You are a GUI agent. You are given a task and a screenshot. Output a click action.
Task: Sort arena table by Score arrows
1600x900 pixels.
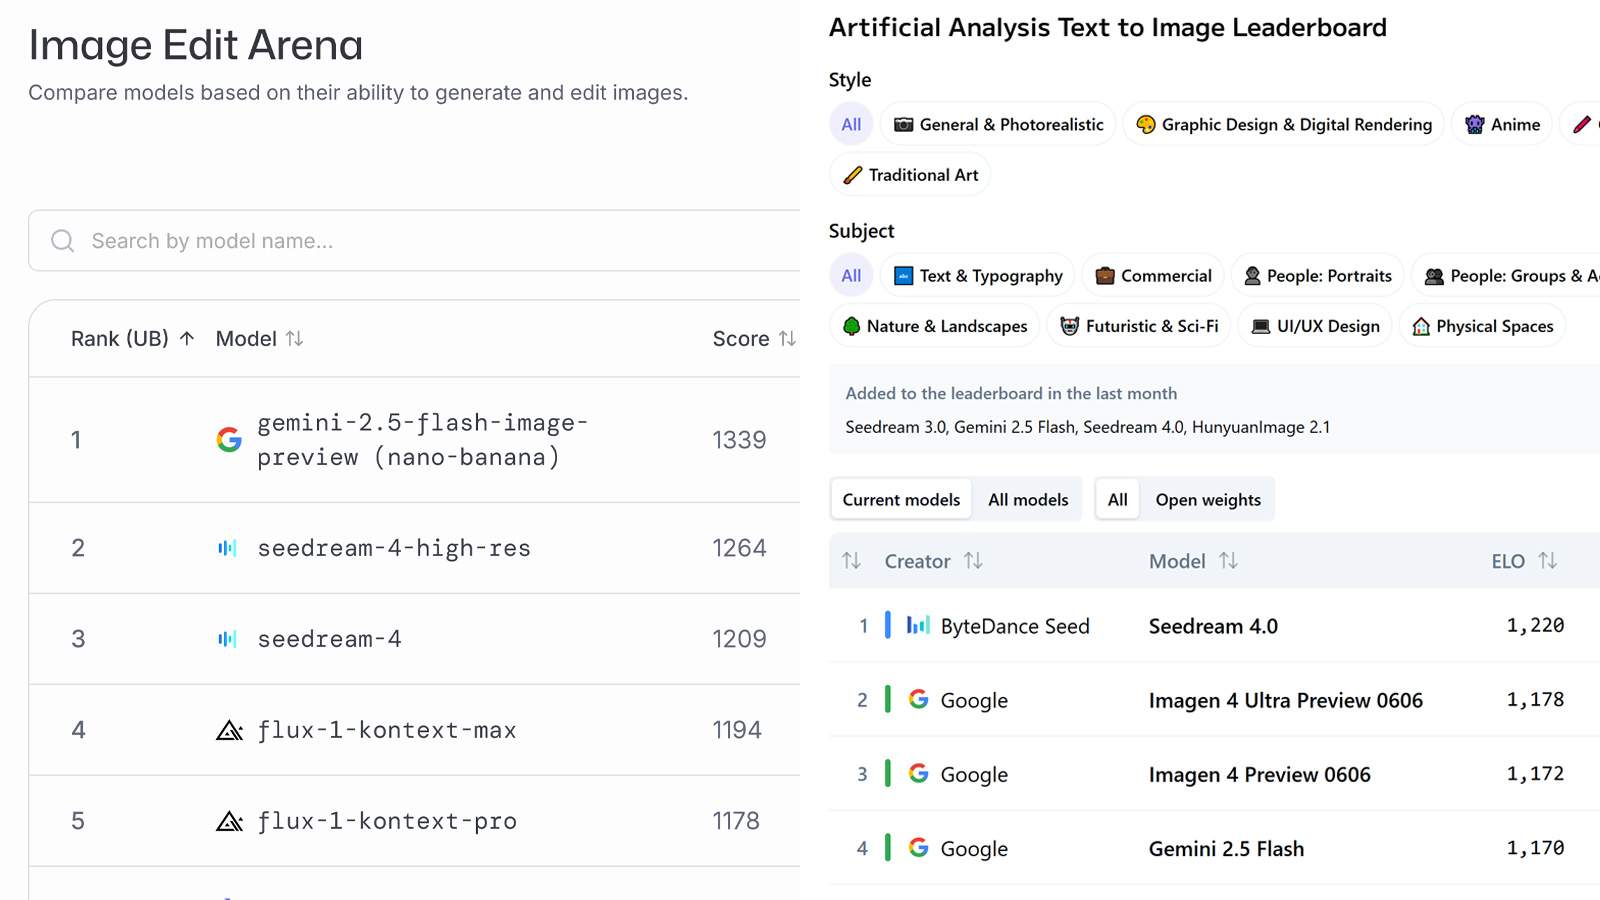point(787,339)
